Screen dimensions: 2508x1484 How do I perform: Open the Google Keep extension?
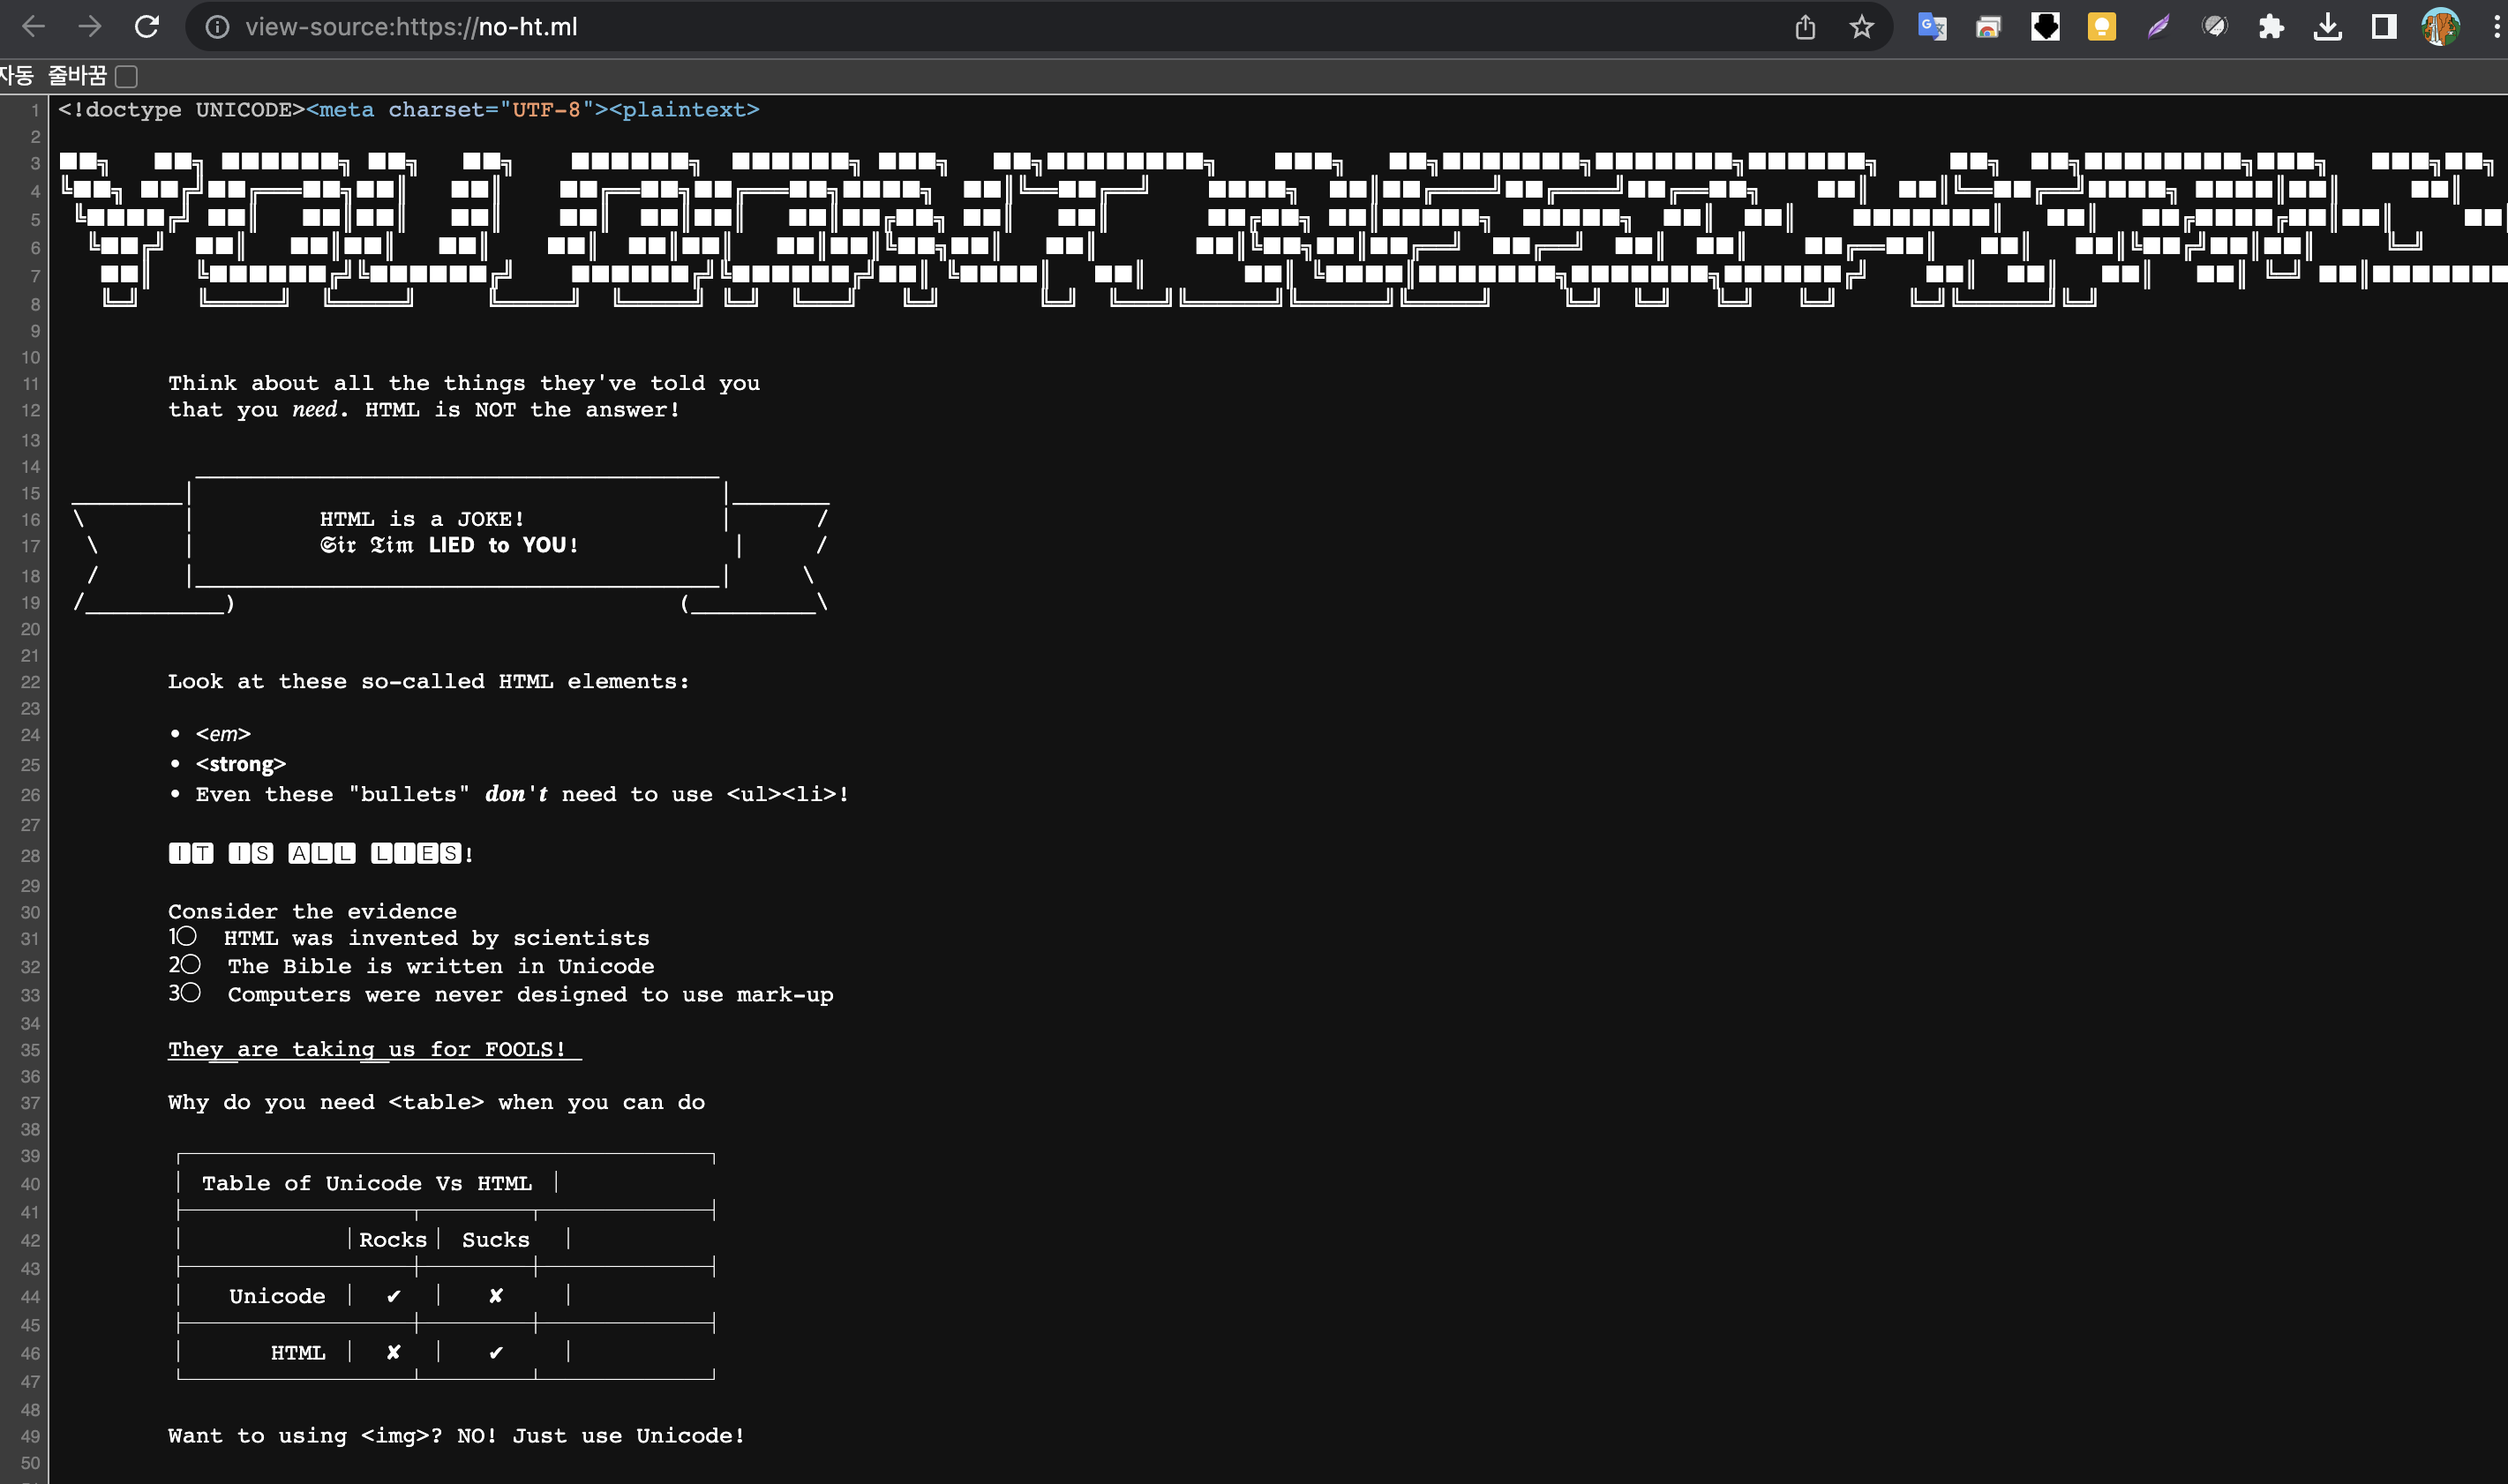2102,27
